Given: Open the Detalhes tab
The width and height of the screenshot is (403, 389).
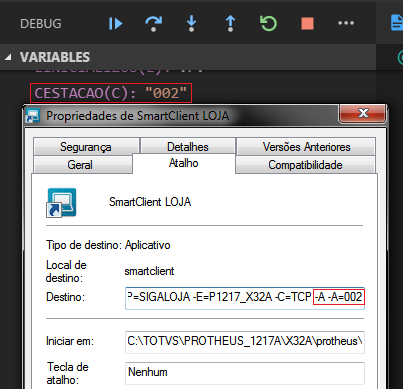Looking at the screenshot, I should (x=188, y=146).
